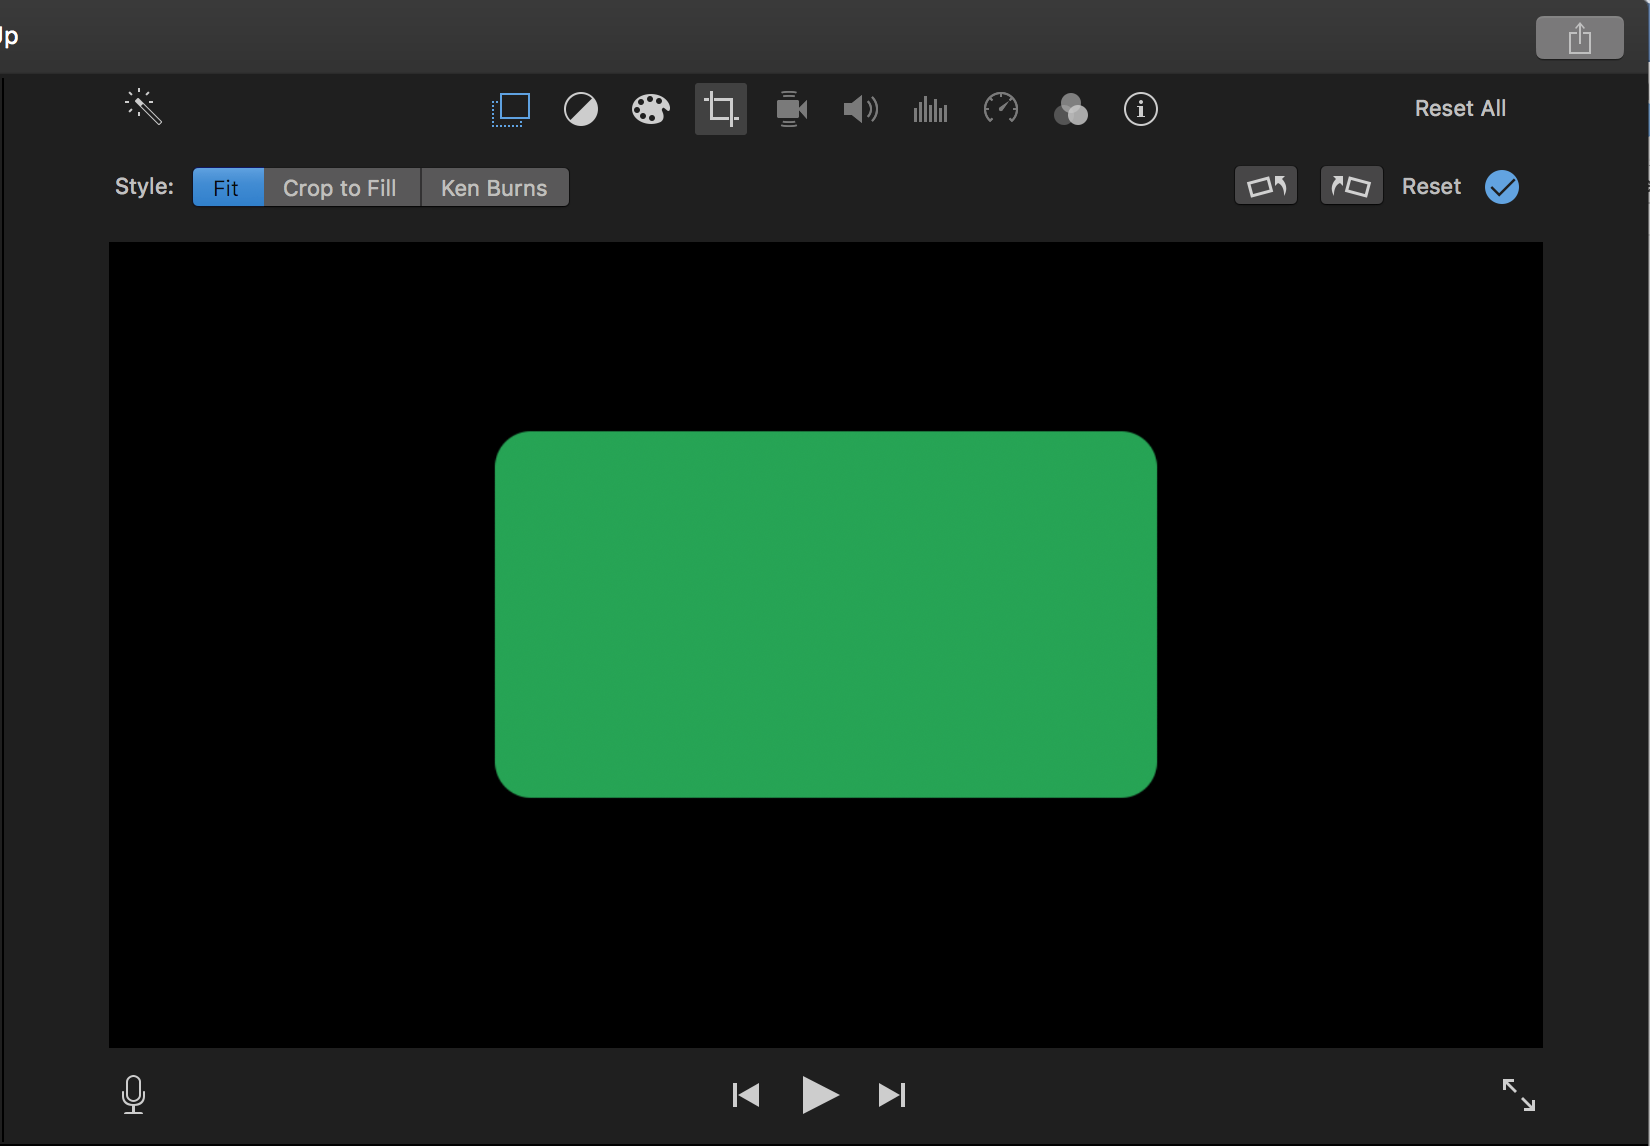Apply crop with the blue checkmark
This screenshot has height=1146, width=1650.
pyautogui.click(x=1501, y=187)
